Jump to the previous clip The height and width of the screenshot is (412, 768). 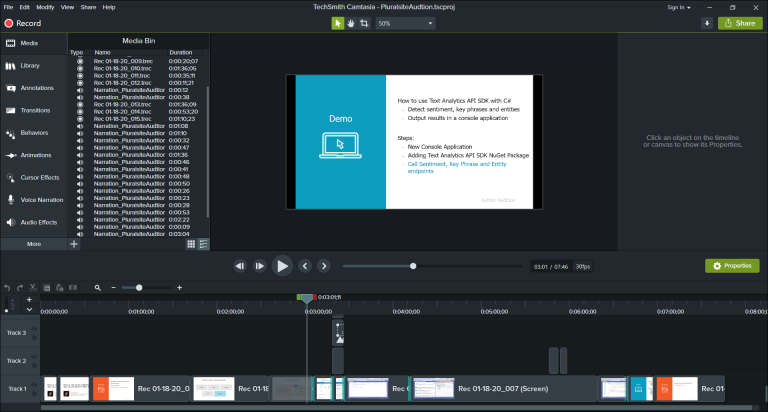point(305,266)
